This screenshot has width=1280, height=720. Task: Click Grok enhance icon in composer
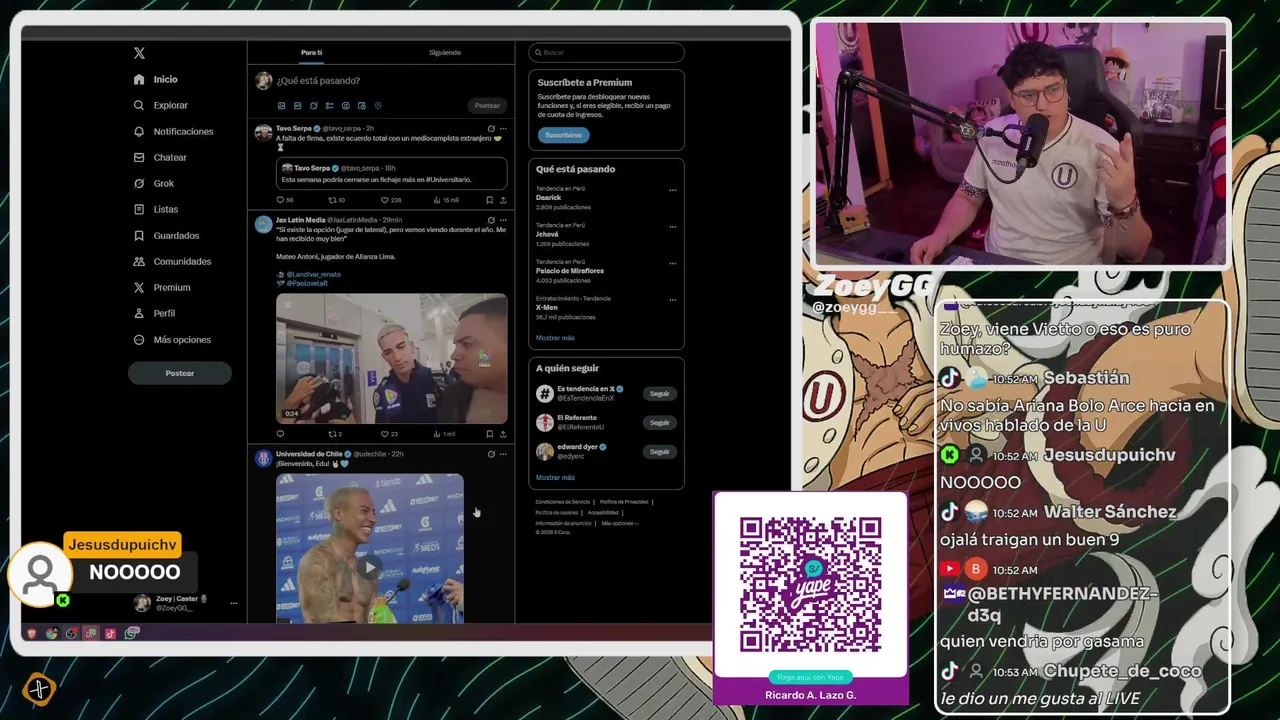[313, 105]
